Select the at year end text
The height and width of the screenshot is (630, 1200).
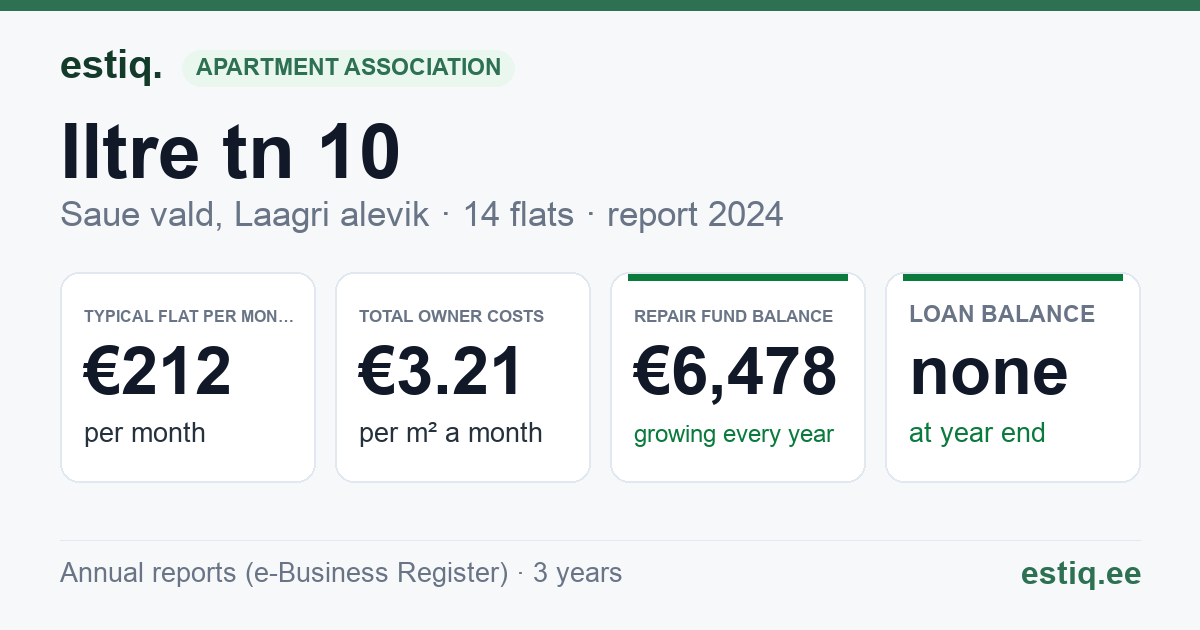point(977,433)
